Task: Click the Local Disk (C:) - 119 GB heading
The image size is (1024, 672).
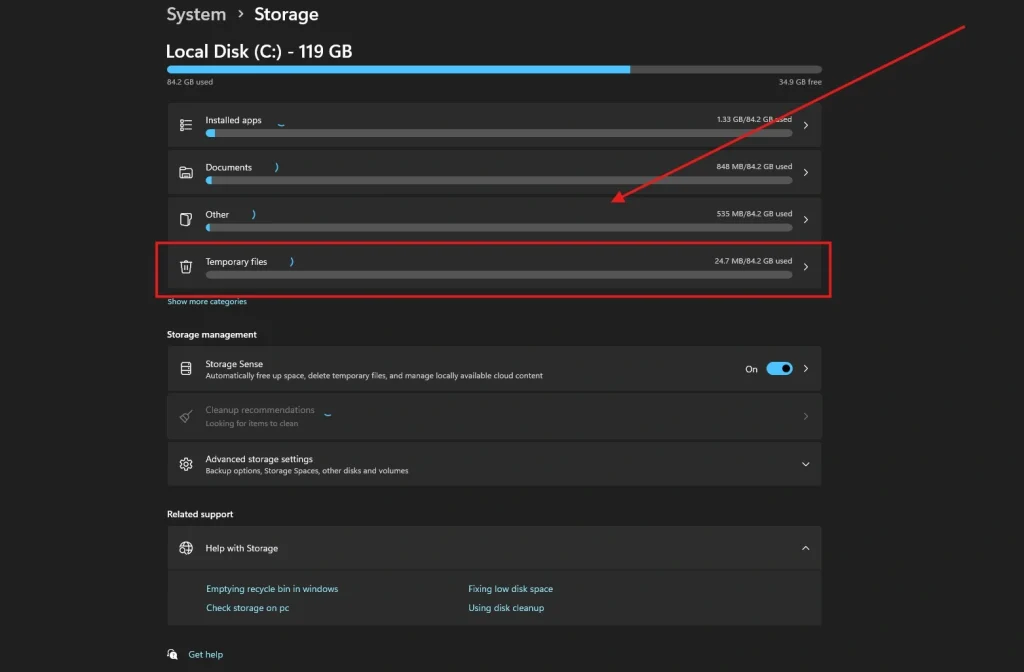Action: tap(259, 52)
